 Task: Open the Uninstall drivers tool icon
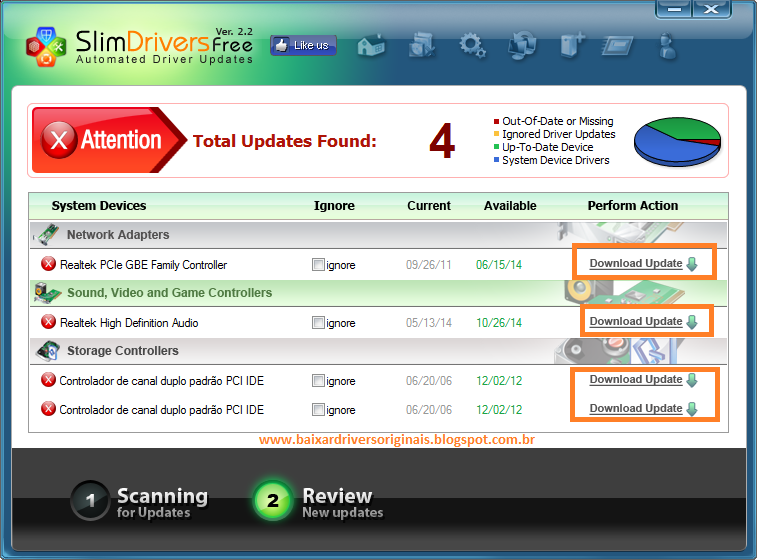coord(422,46)
